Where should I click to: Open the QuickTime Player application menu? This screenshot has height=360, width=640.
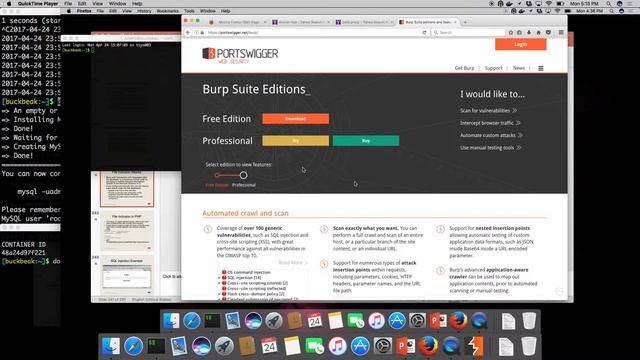tap(38, 4)
